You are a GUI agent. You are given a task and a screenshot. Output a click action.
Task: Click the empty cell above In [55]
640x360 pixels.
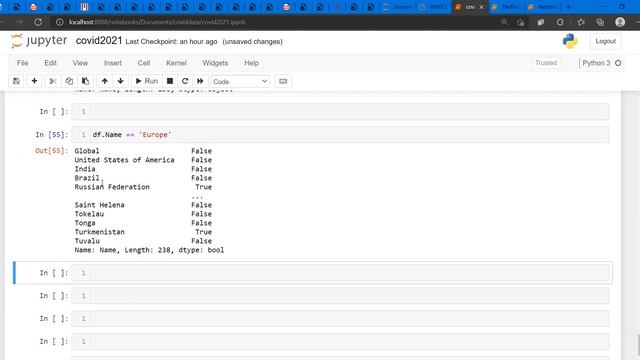pos(340,112)
